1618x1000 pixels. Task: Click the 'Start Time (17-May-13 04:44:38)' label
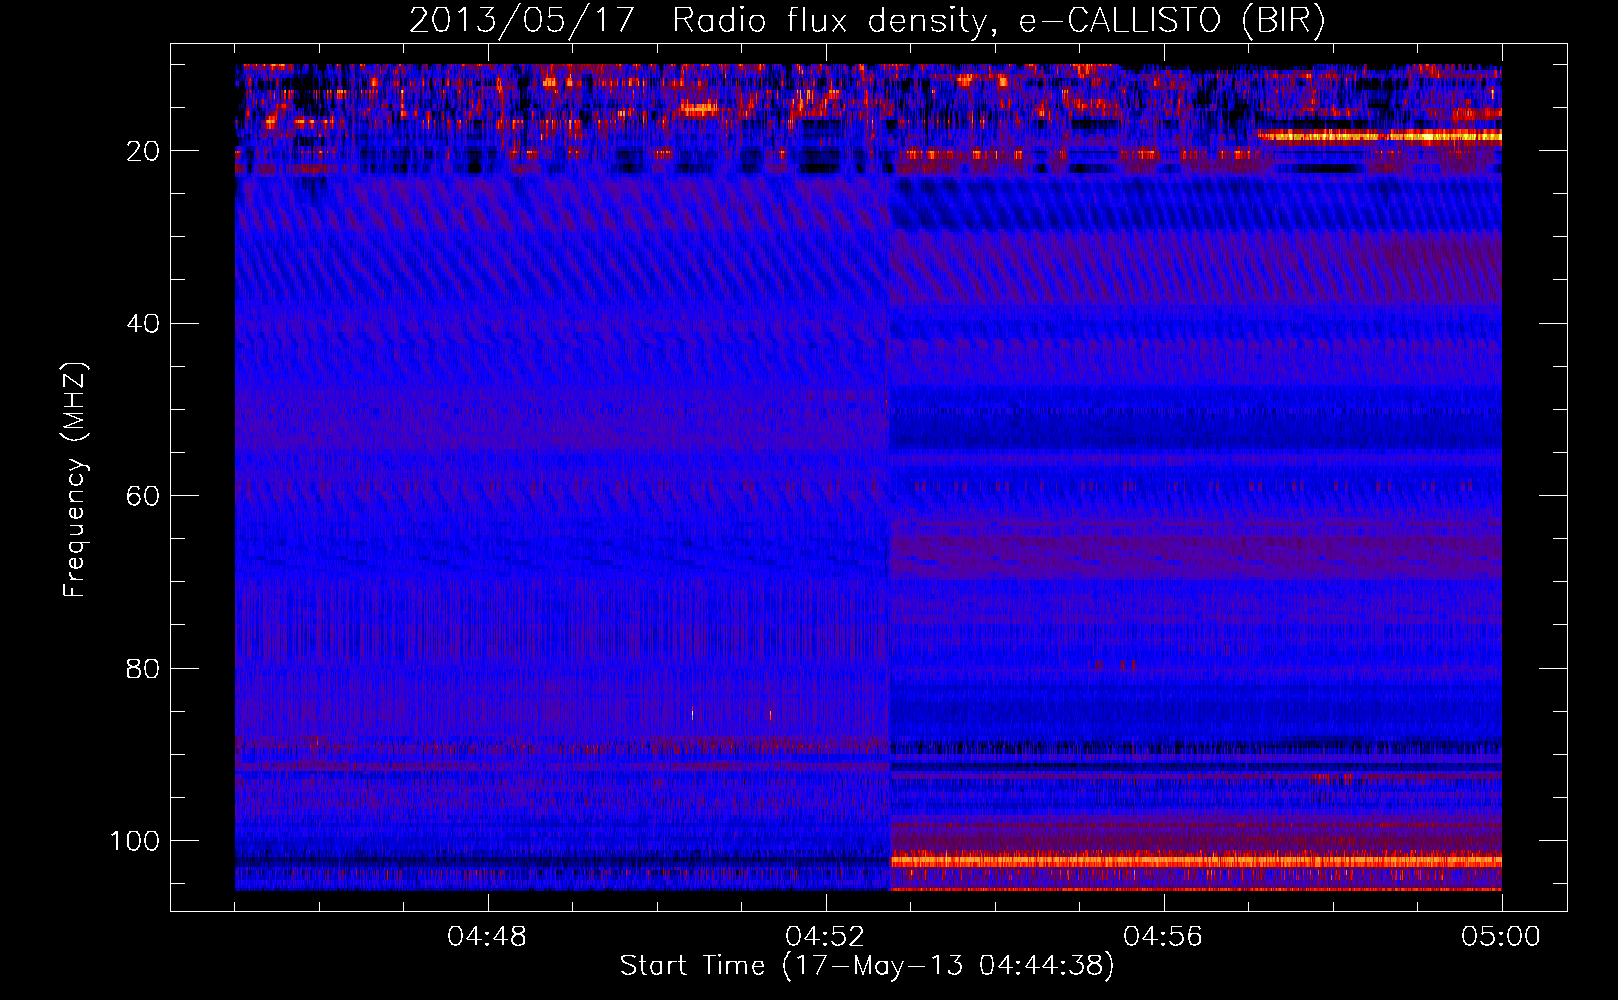coord(867,966)
